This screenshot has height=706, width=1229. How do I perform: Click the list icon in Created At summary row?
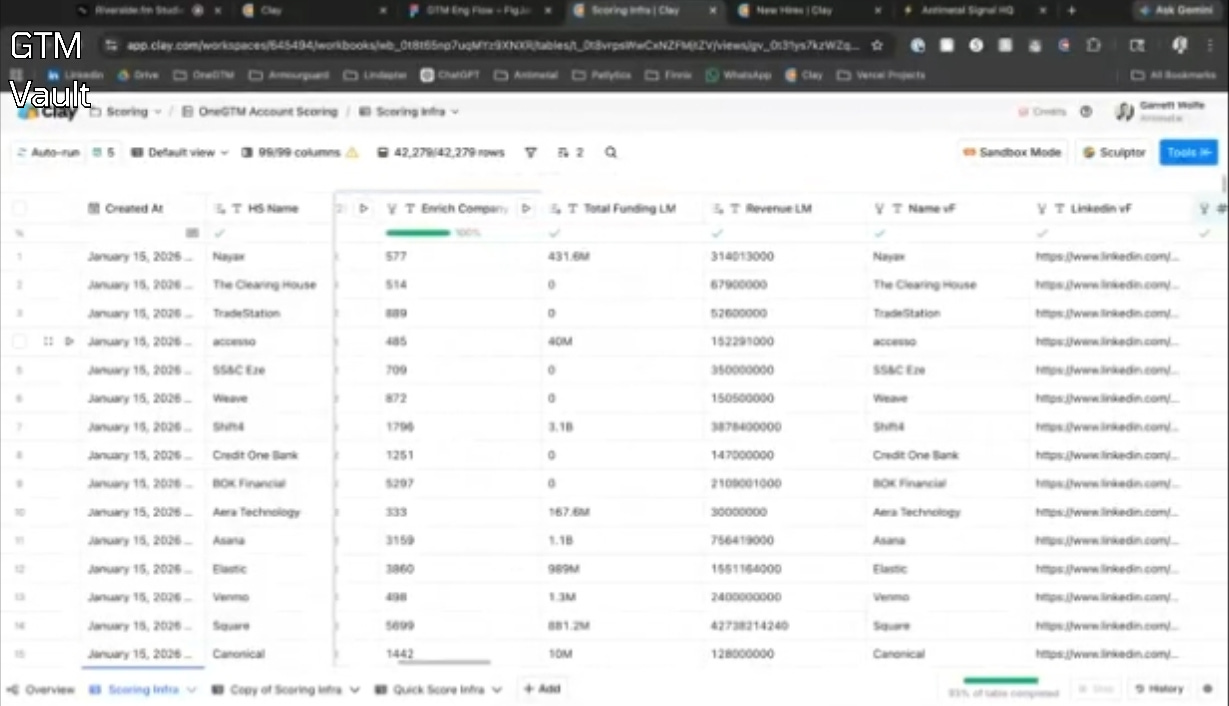[192, 233]
